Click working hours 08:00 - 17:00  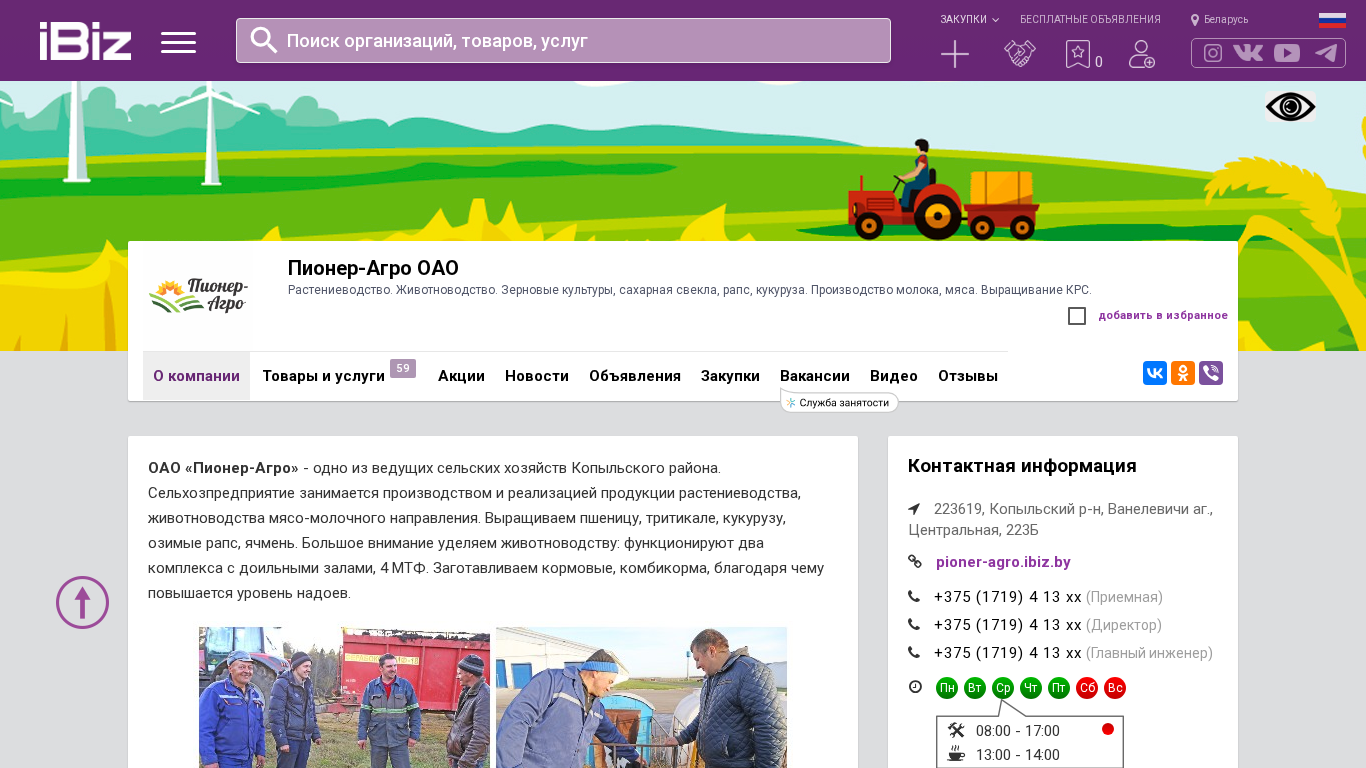(1018, 731)
